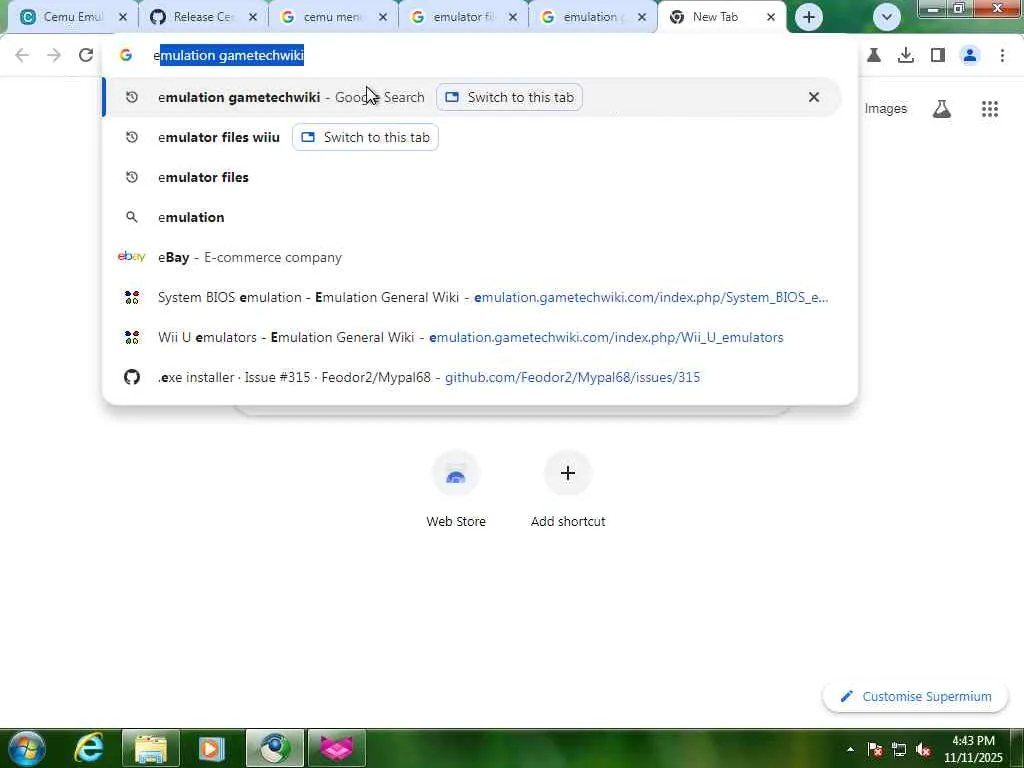Open the experiments flask icon in the toolbar
This screenshot has width=1024, height=768.
coord(874,56)
